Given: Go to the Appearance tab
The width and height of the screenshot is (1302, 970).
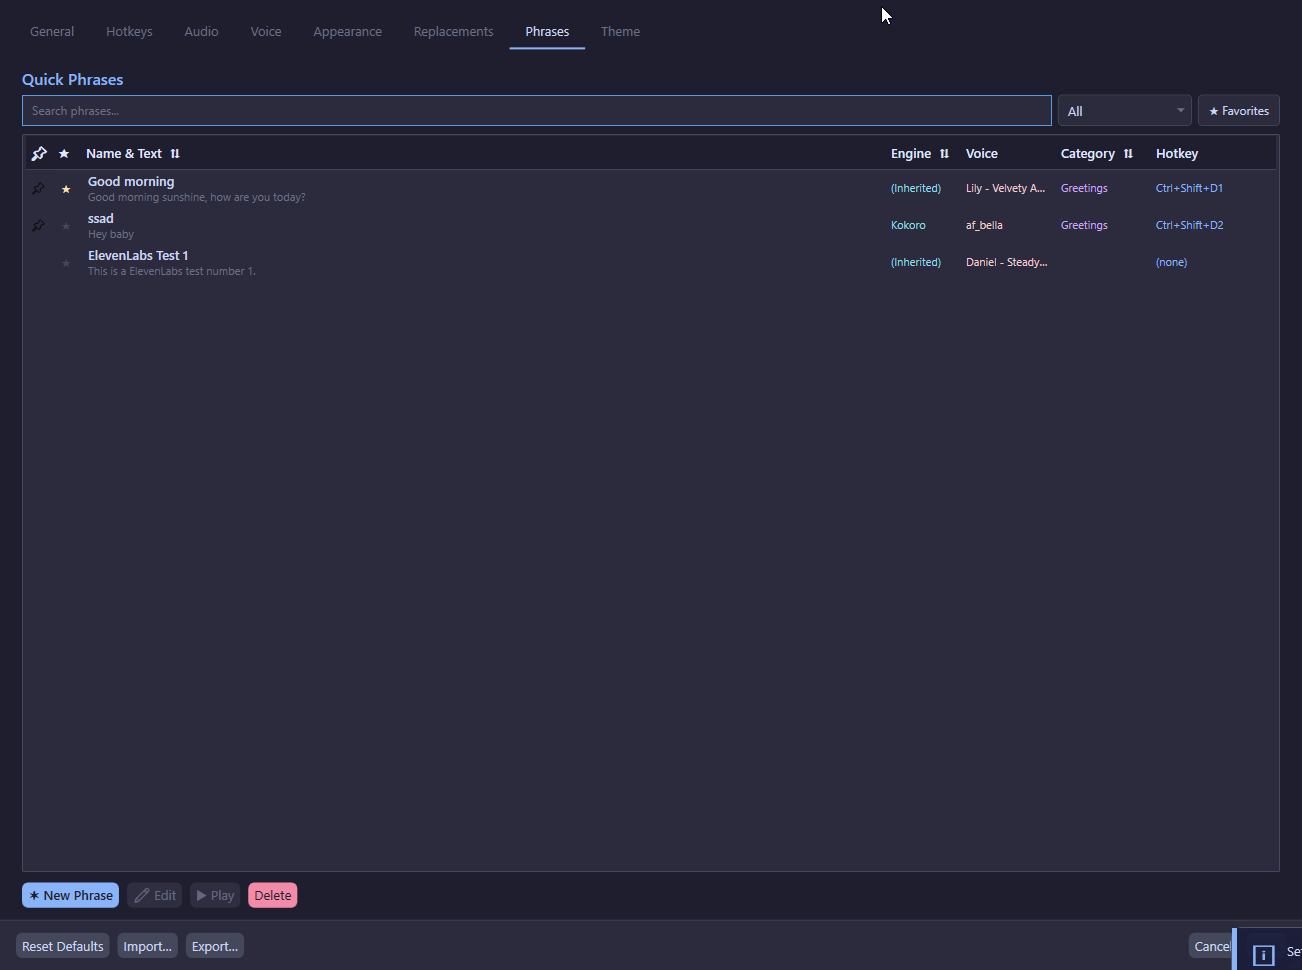Looking at the screenshot, I should (x=347, y=31).
